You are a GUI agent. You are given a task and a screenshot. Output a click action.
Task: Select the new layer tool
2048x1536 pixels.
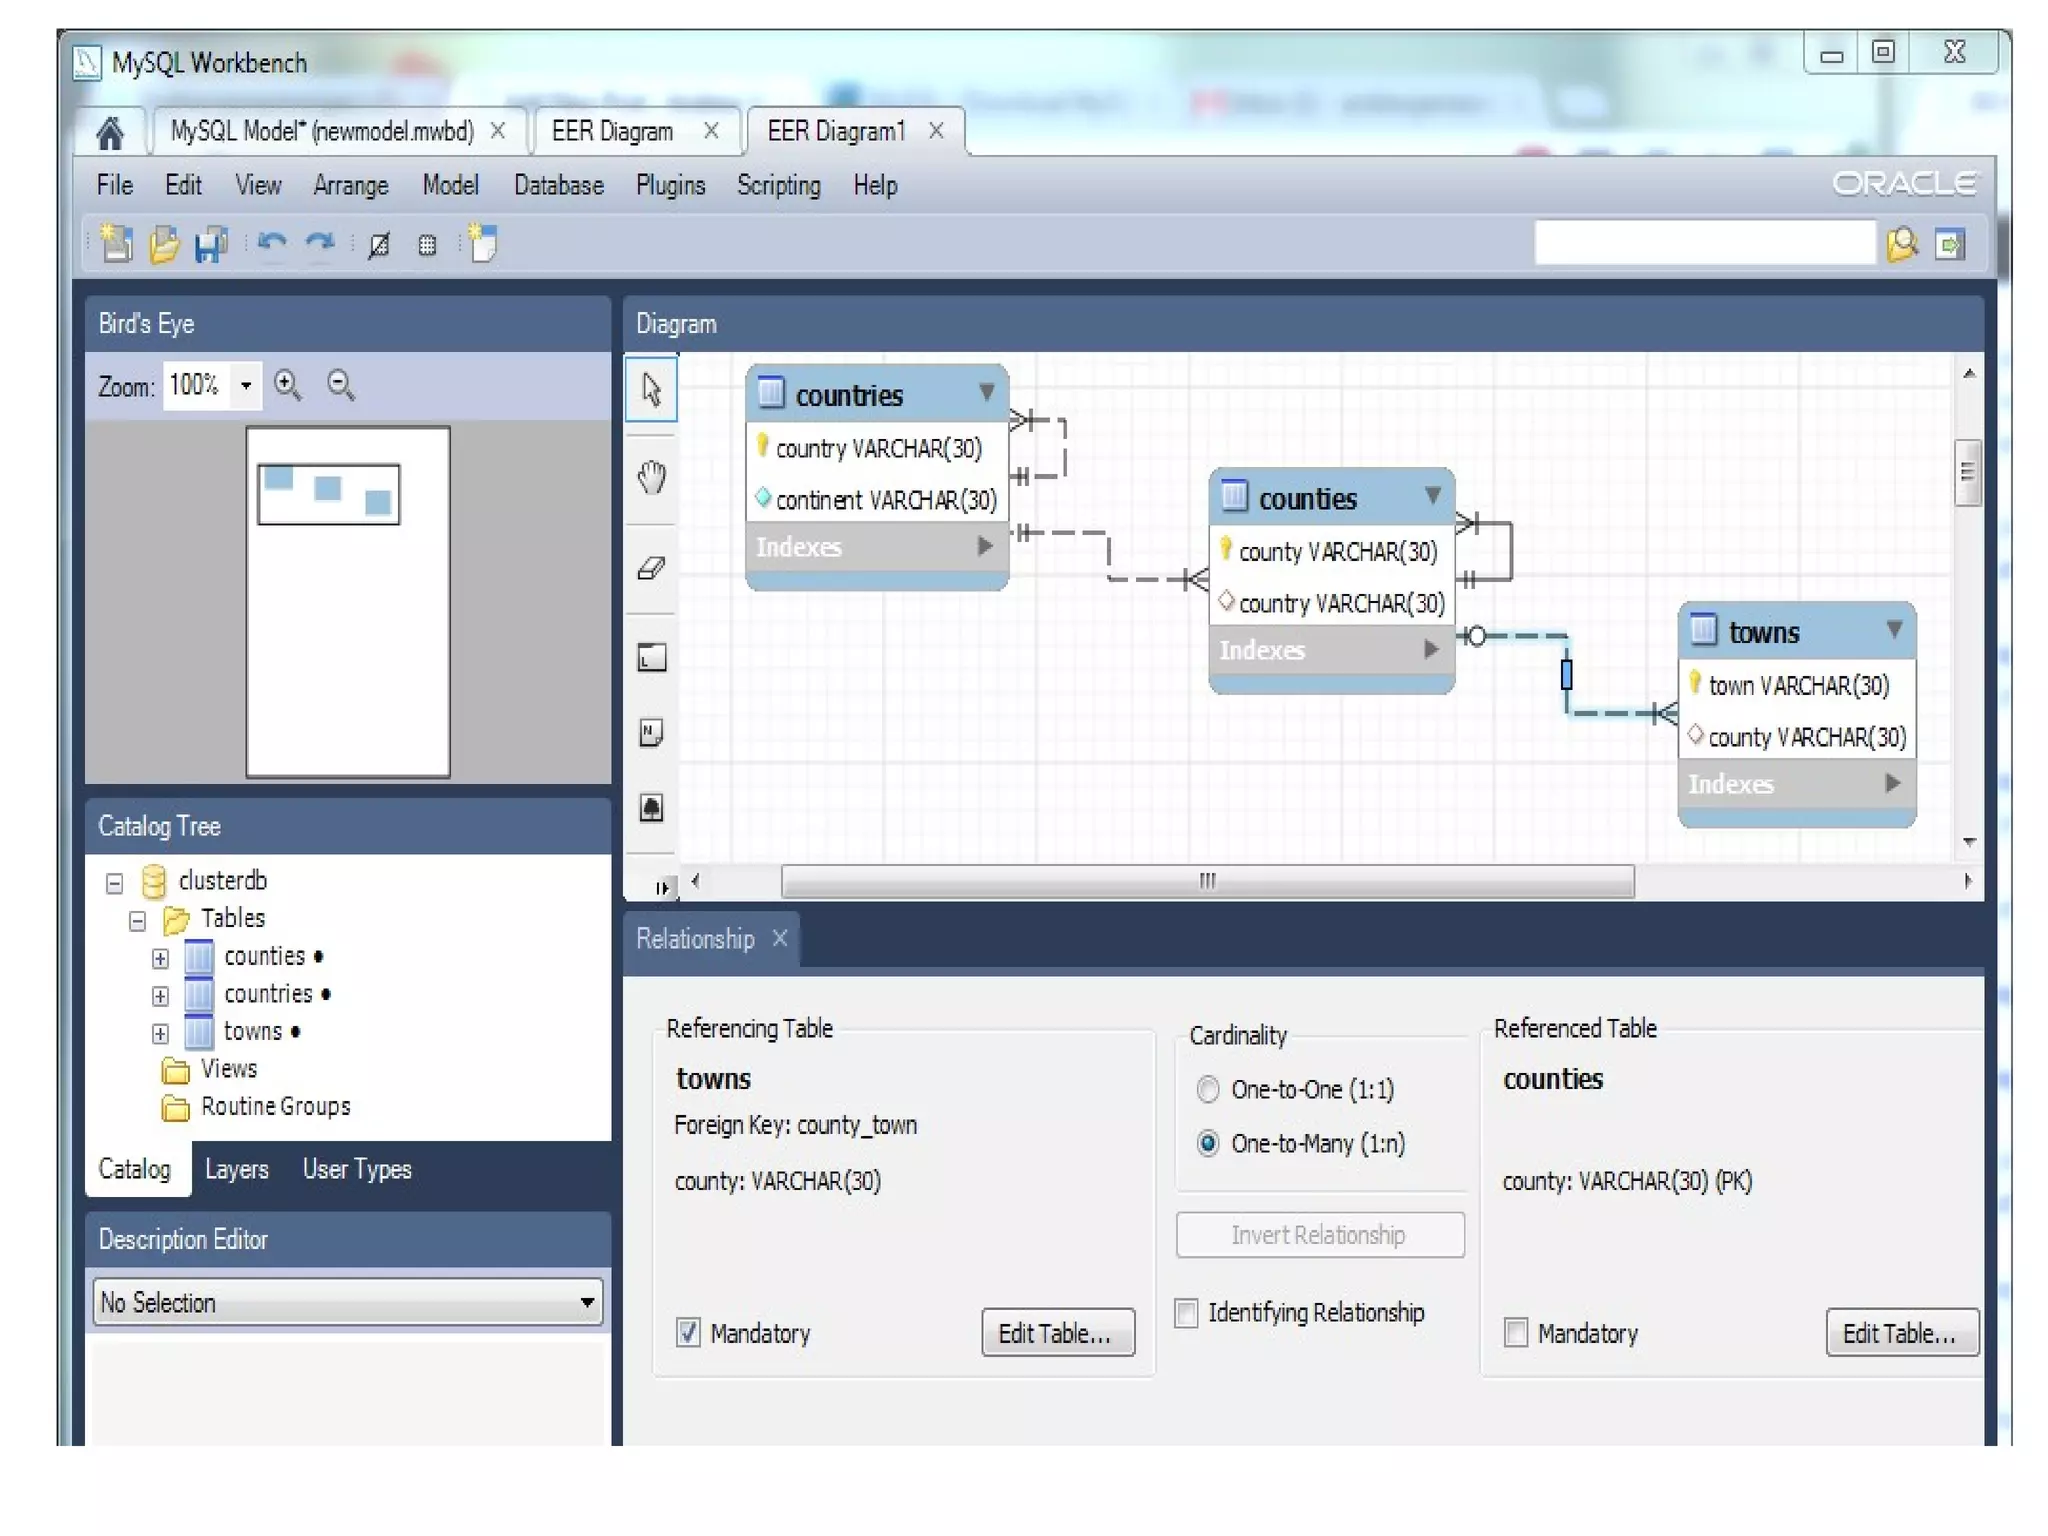651,658
